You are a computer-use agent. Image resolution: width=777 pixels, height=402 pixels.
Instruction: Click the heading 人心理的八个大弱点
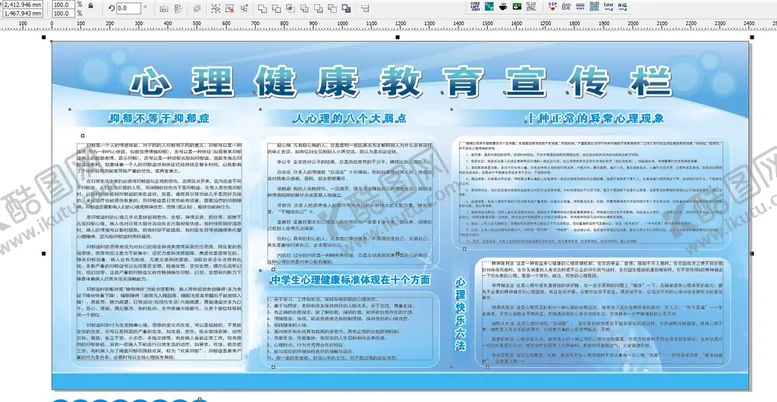pyautogui.click(x=349, y=118)
